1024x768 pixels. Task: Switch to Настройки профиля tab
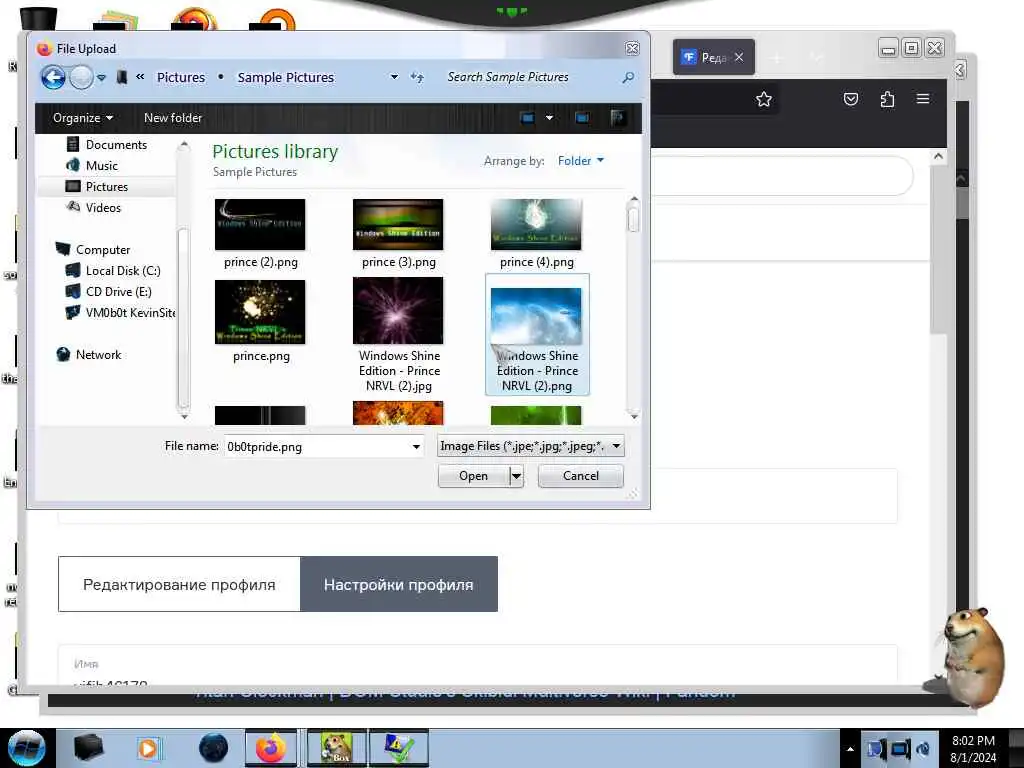399,584
